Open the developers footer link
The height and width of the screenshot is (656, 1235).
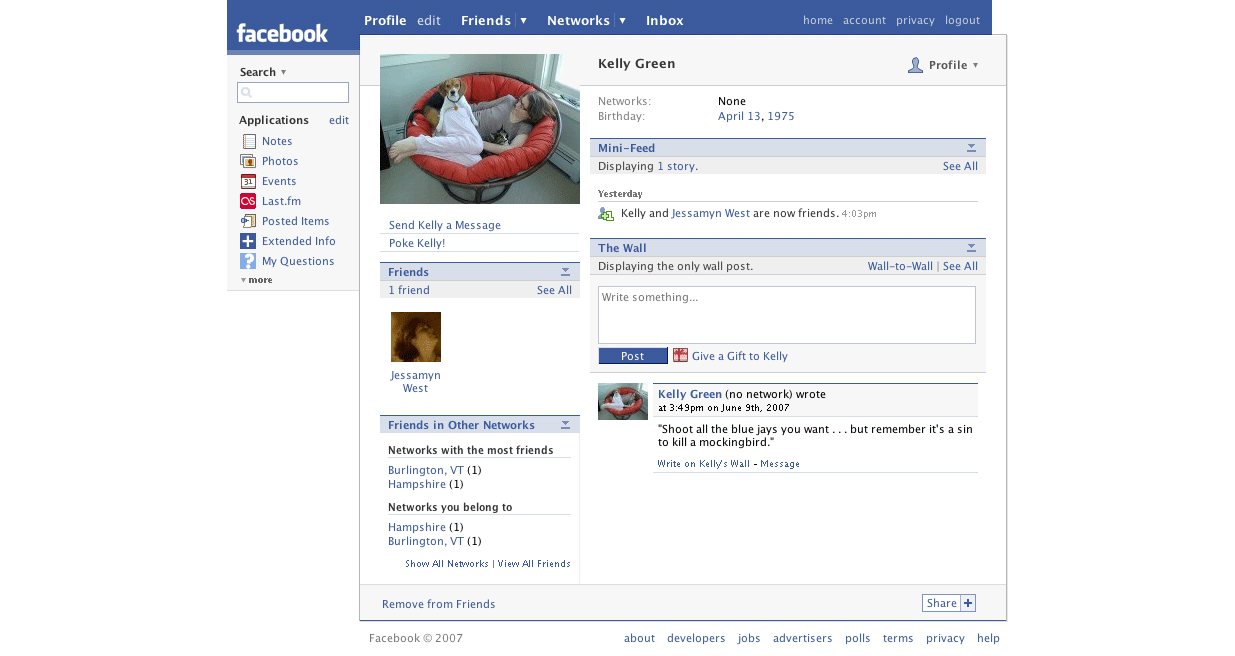point(696,638)
